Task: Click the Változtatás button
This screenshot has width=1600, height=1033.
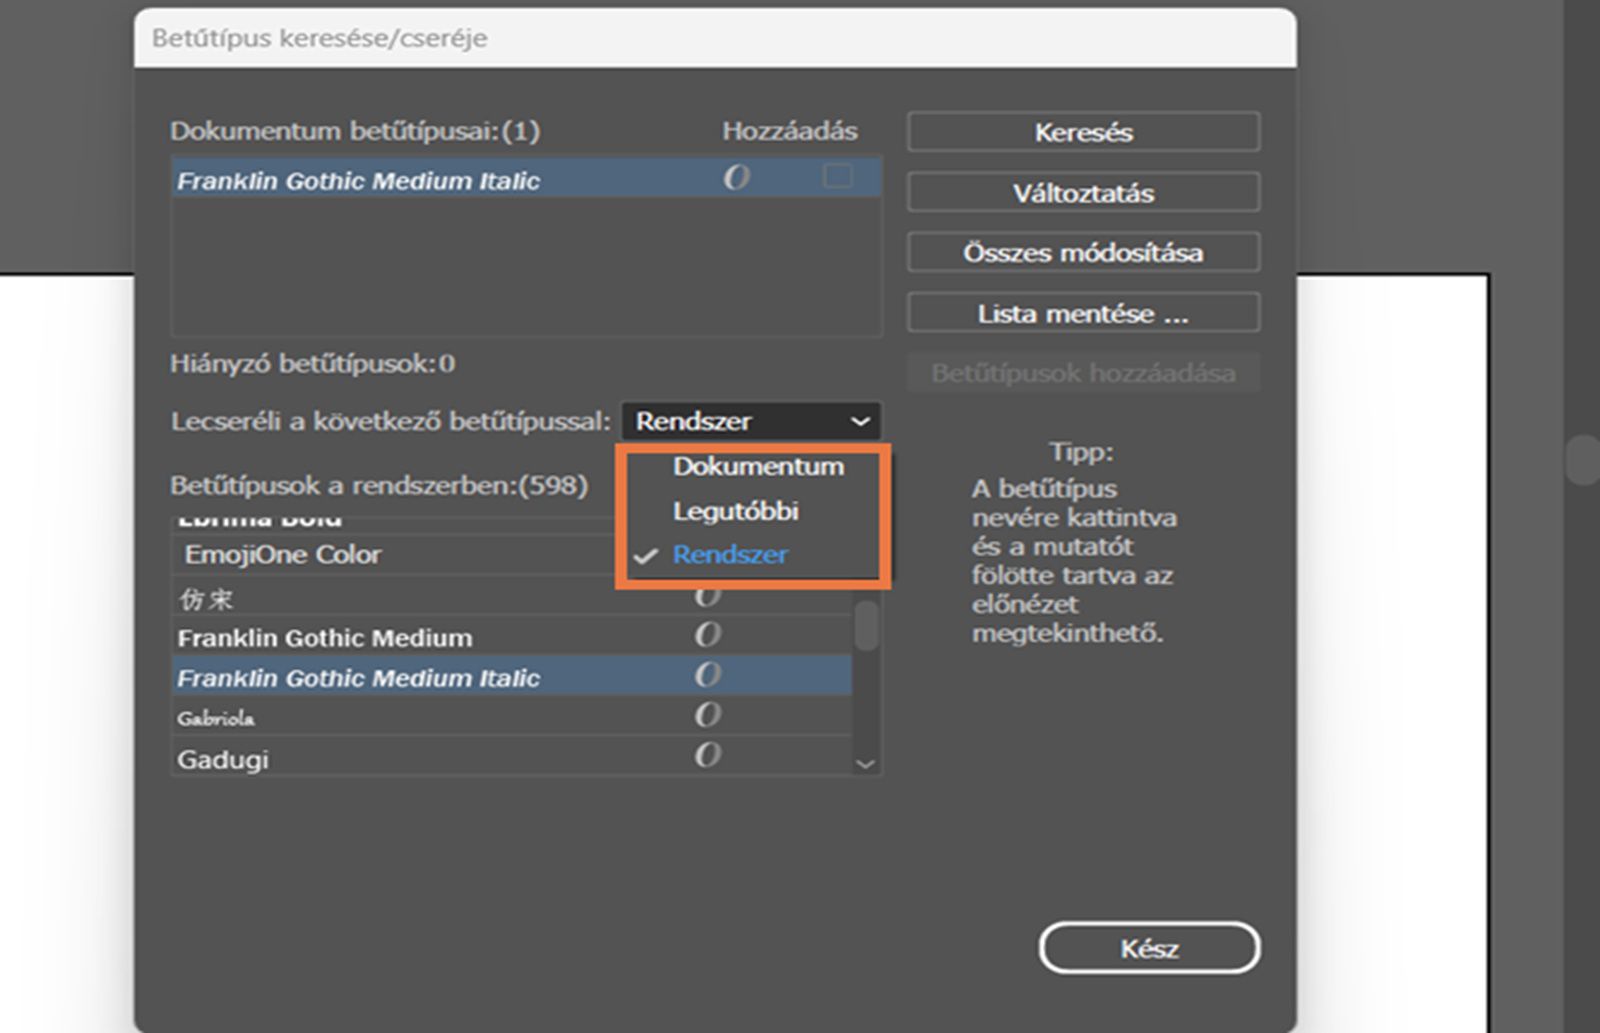Action: (1083, 192)
